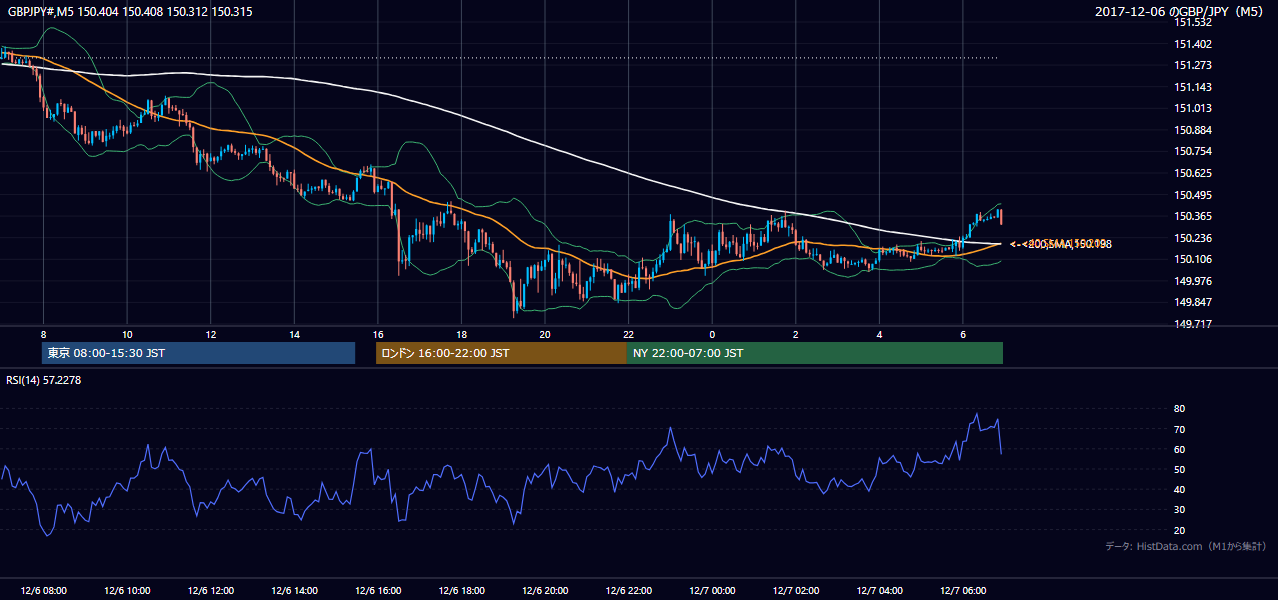Click the 150.884 price axis label
Viewport: 1278px width, 600px height.
pos(1192,130)
